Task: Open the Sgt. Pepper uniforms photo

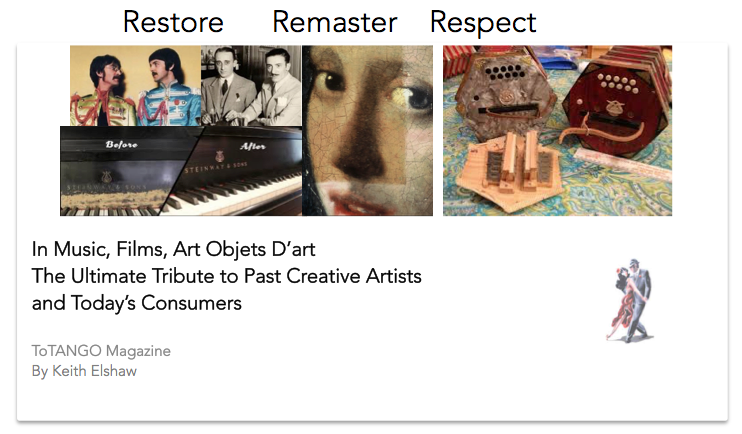Action: (x=135, y=86)
